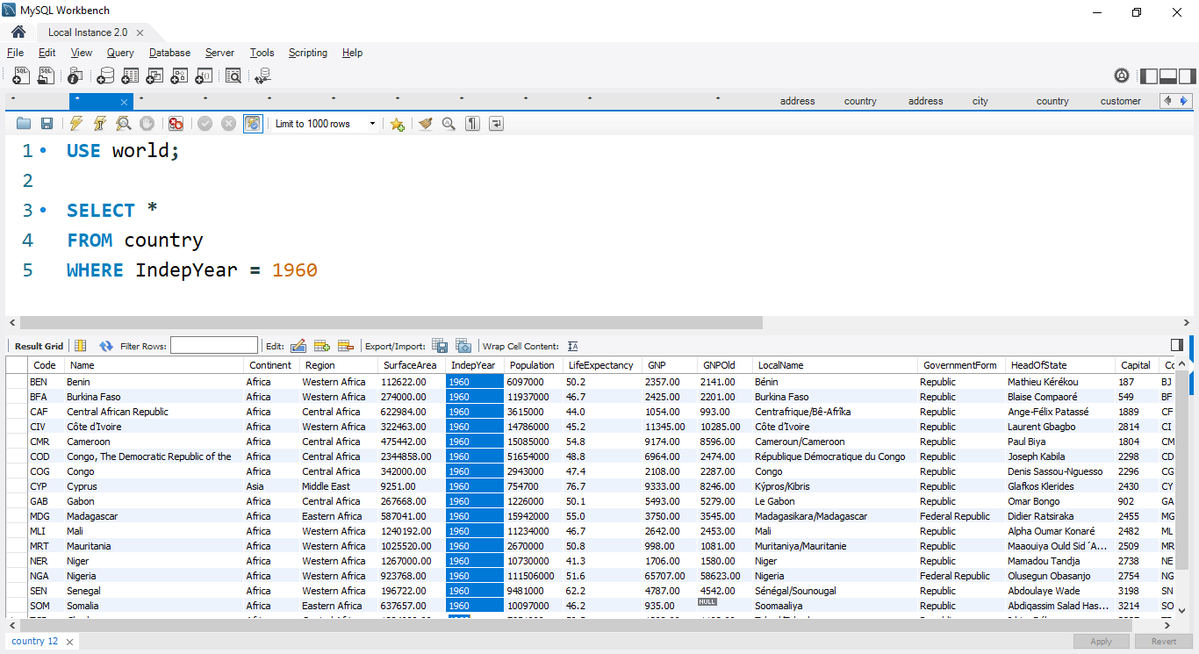This screenshot has height=654, width=1199.
Task: Reconnect to the DBMS
Action: click(x=262, y=76)
